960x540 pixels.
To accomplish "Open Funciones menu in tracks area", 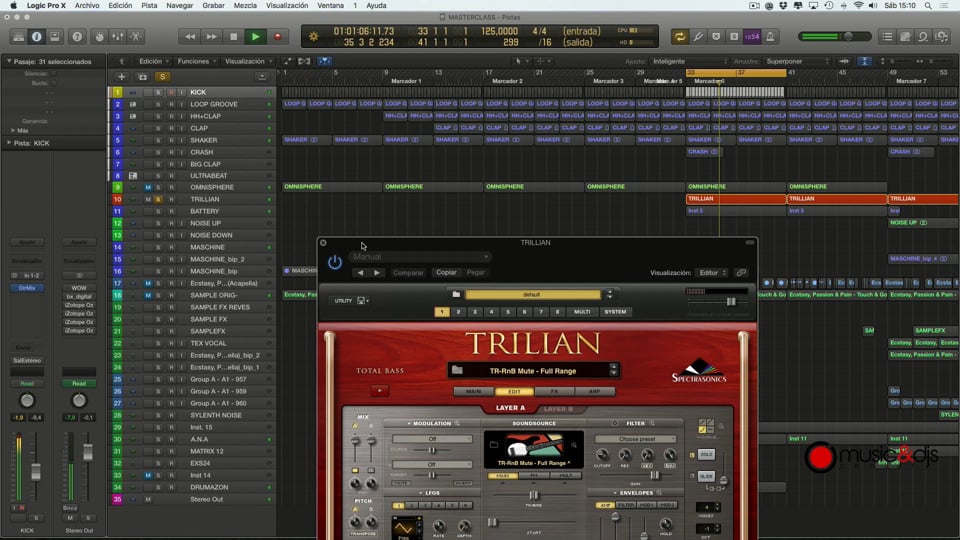I will 196,61.
